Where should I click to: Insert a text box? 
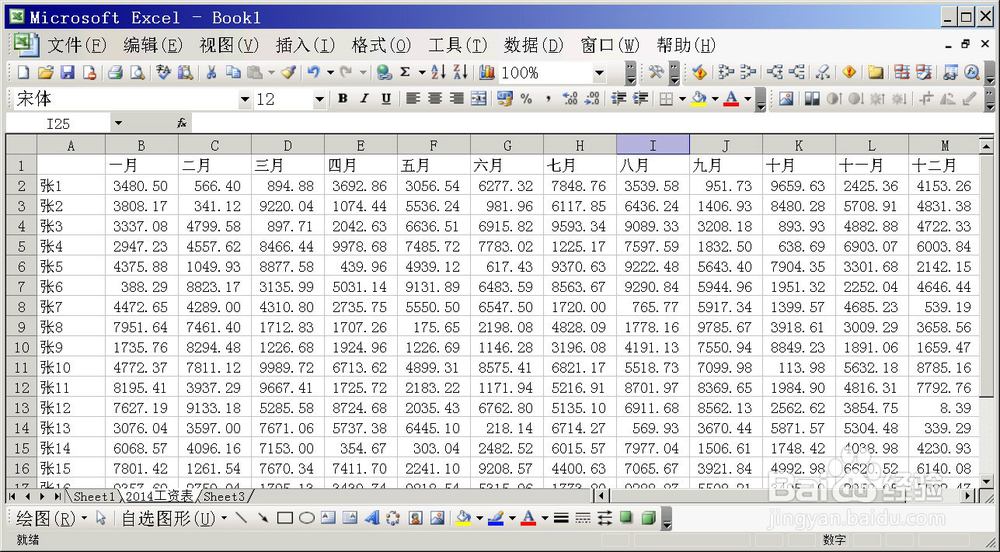point(328,518)
